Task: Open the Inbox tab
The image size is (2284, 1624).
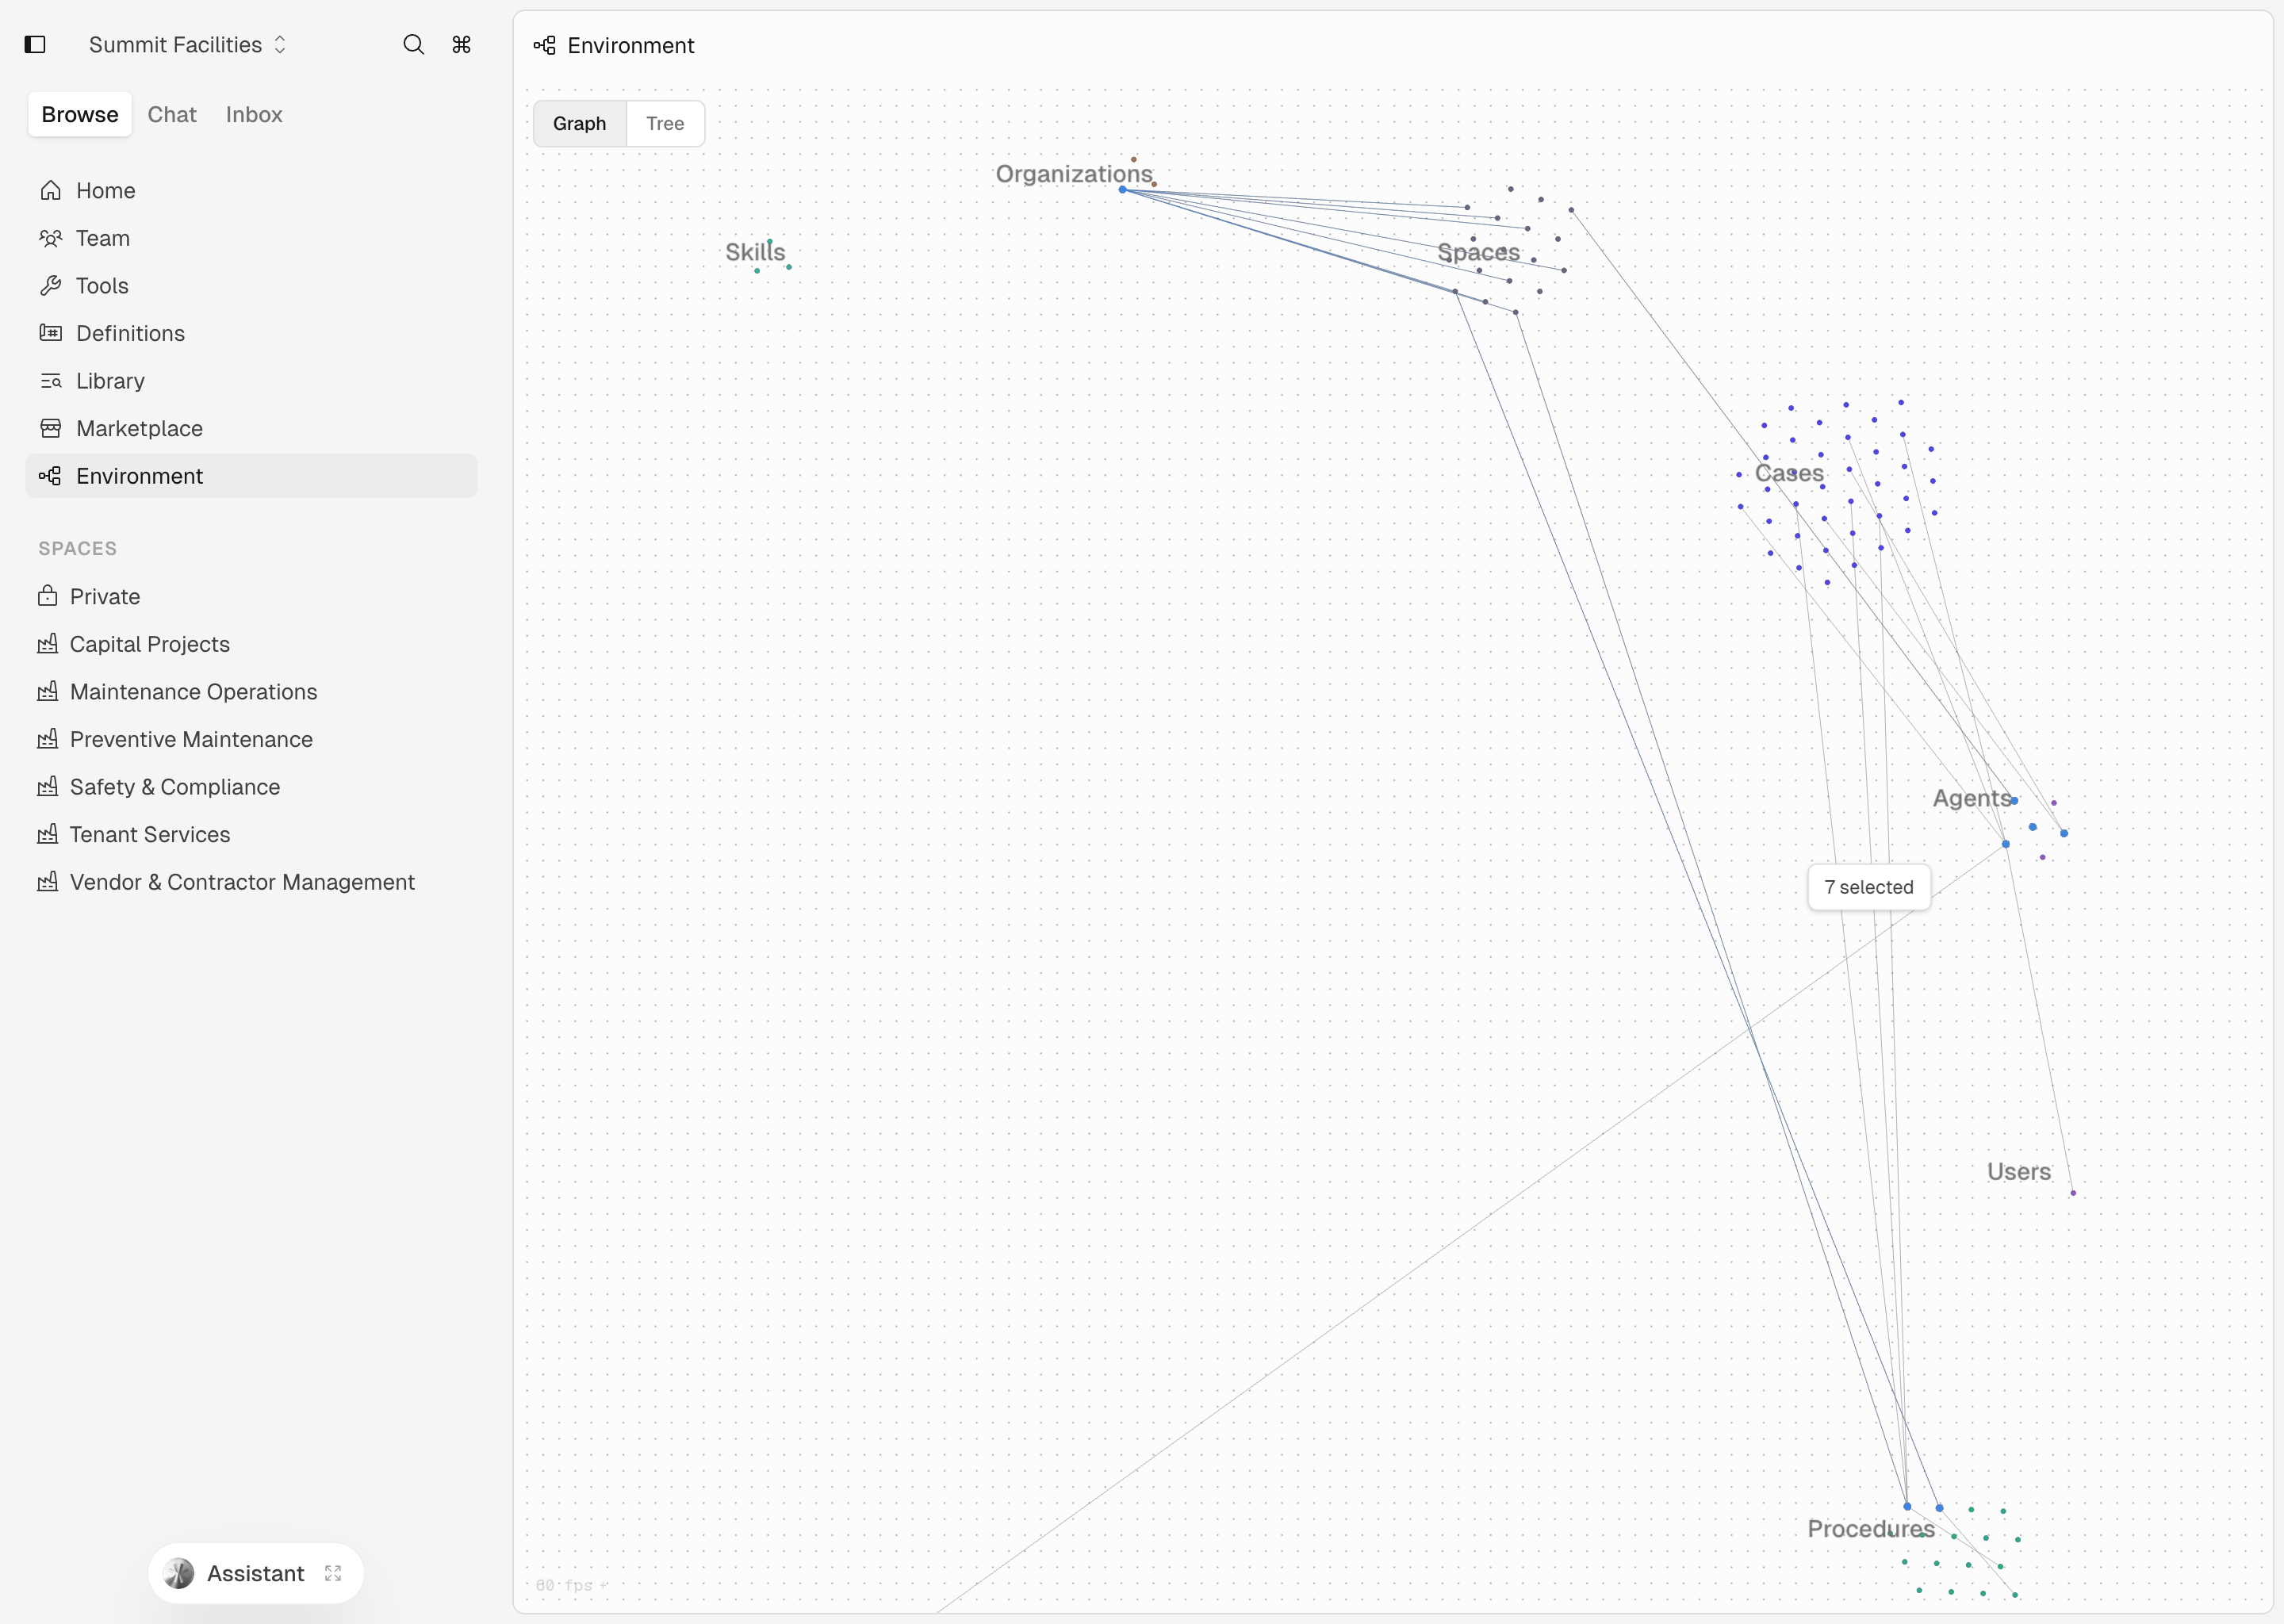Action: tap(253, 114)
